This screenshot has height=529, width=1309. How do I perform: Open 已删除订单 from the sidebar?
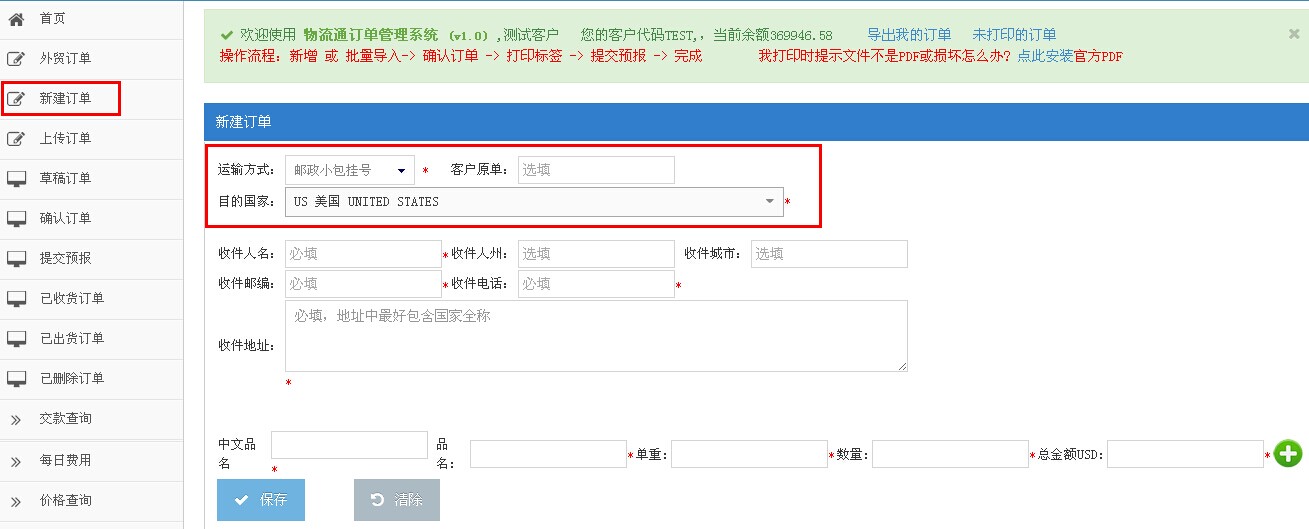point(71,378)
